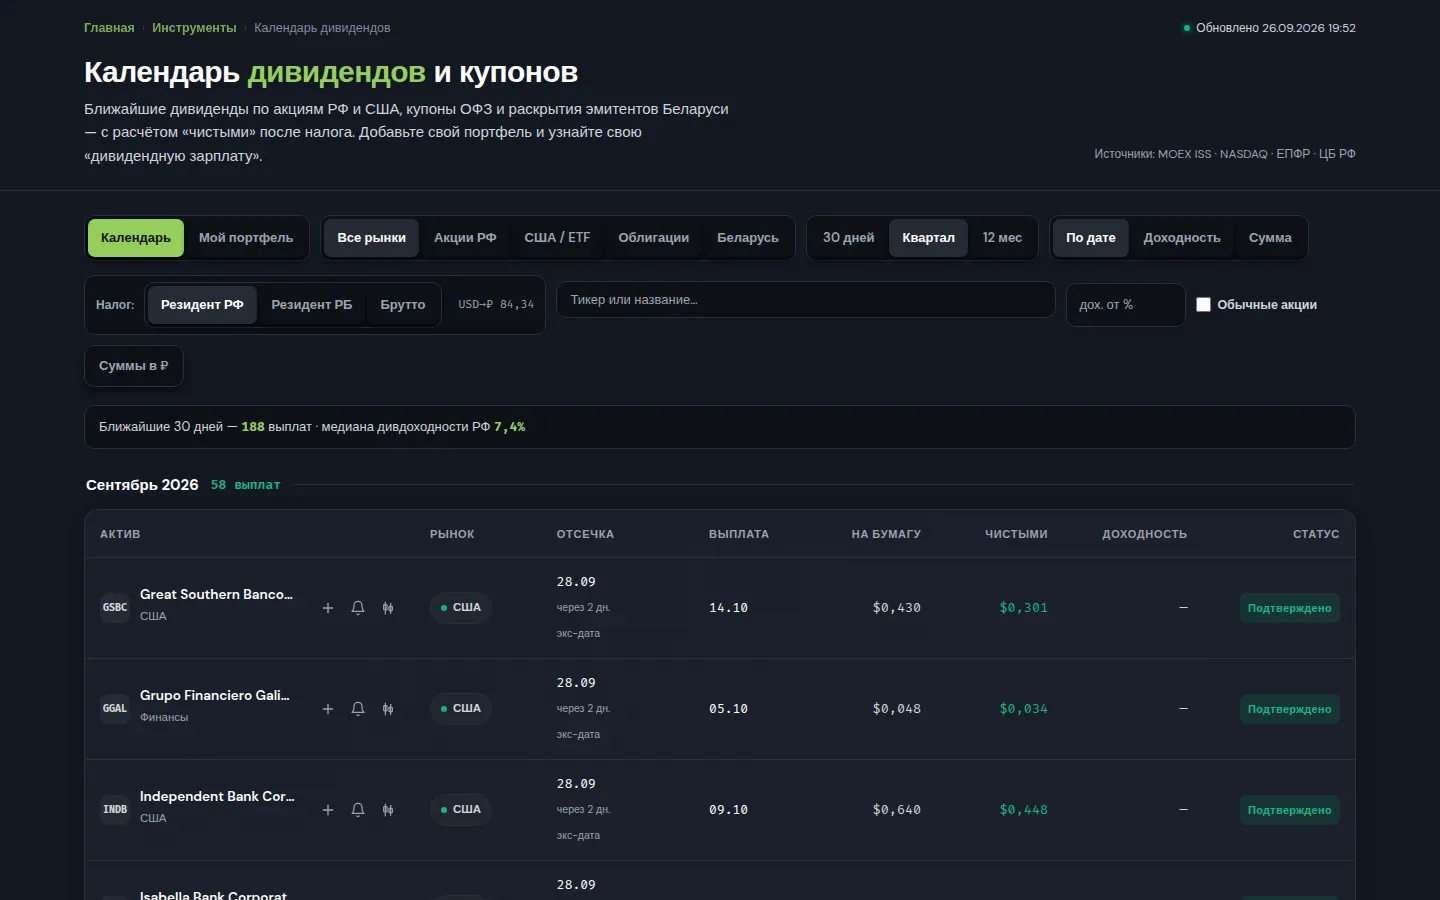Open the «Календарь» tab
This screenshot has height=900, width=1440.
136,238
